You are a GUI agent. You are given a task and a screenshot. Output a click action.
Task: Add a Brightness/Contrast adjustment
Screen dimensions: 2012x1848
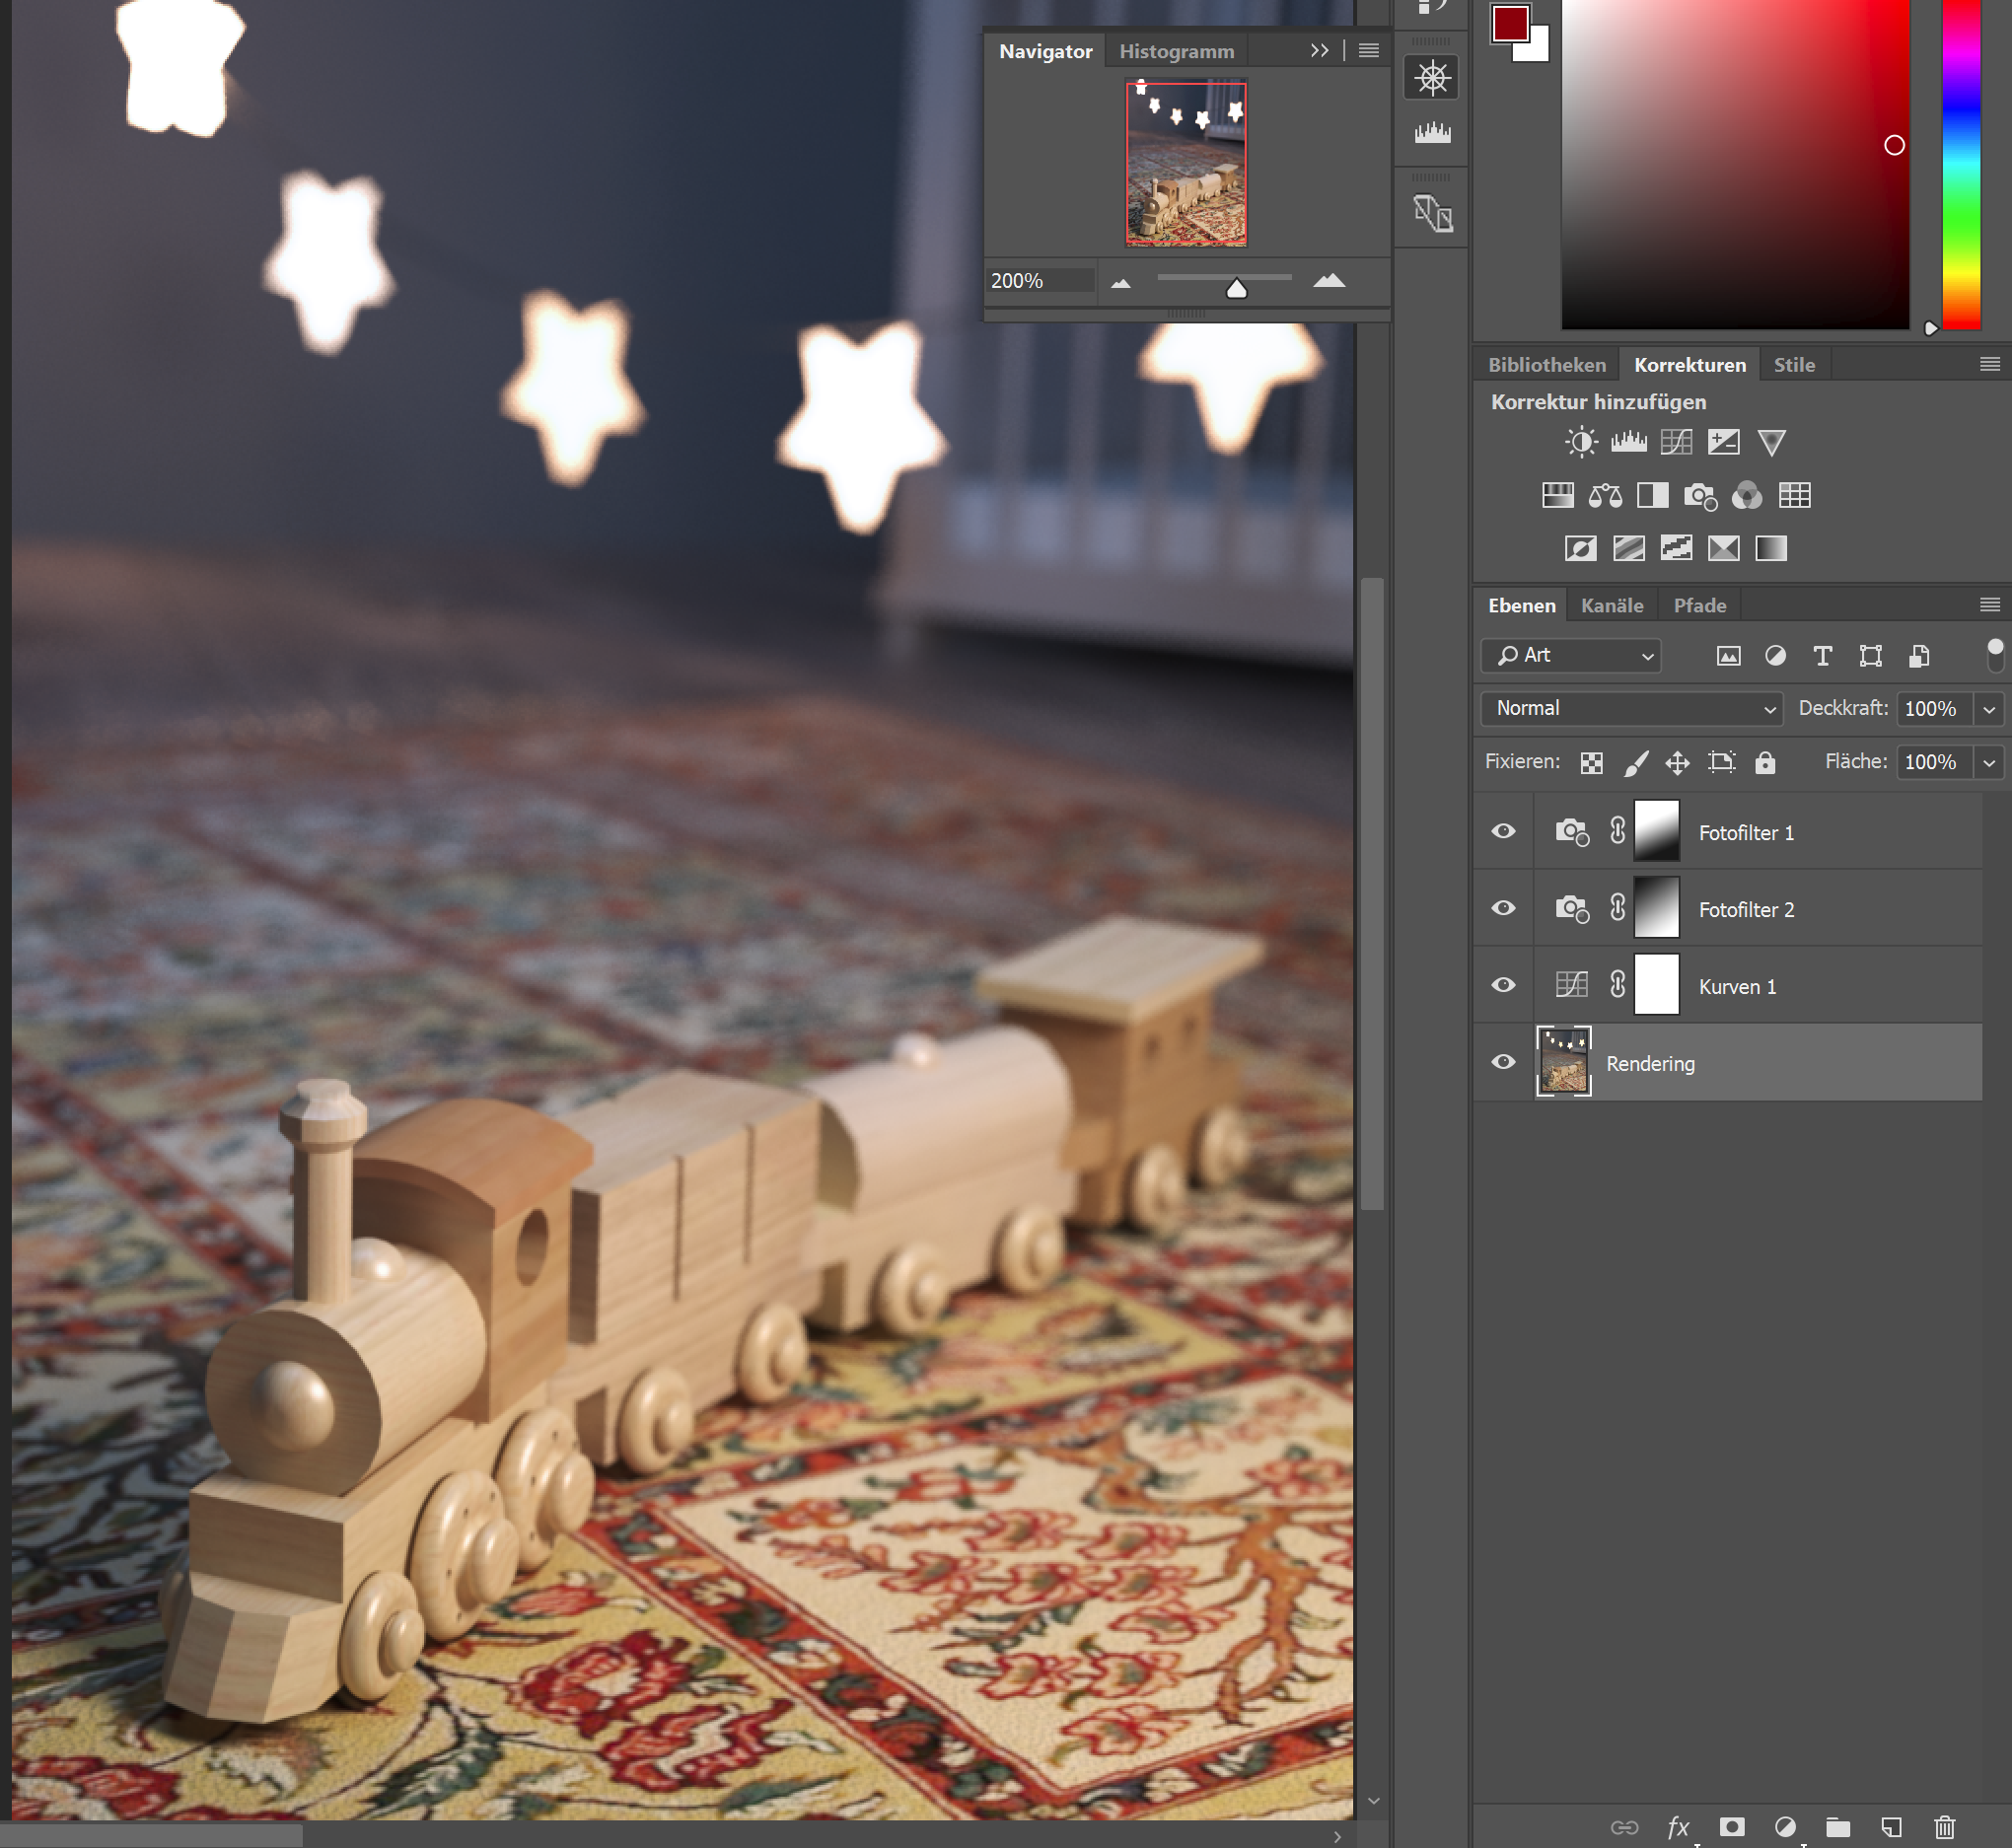click(1581, 442)
